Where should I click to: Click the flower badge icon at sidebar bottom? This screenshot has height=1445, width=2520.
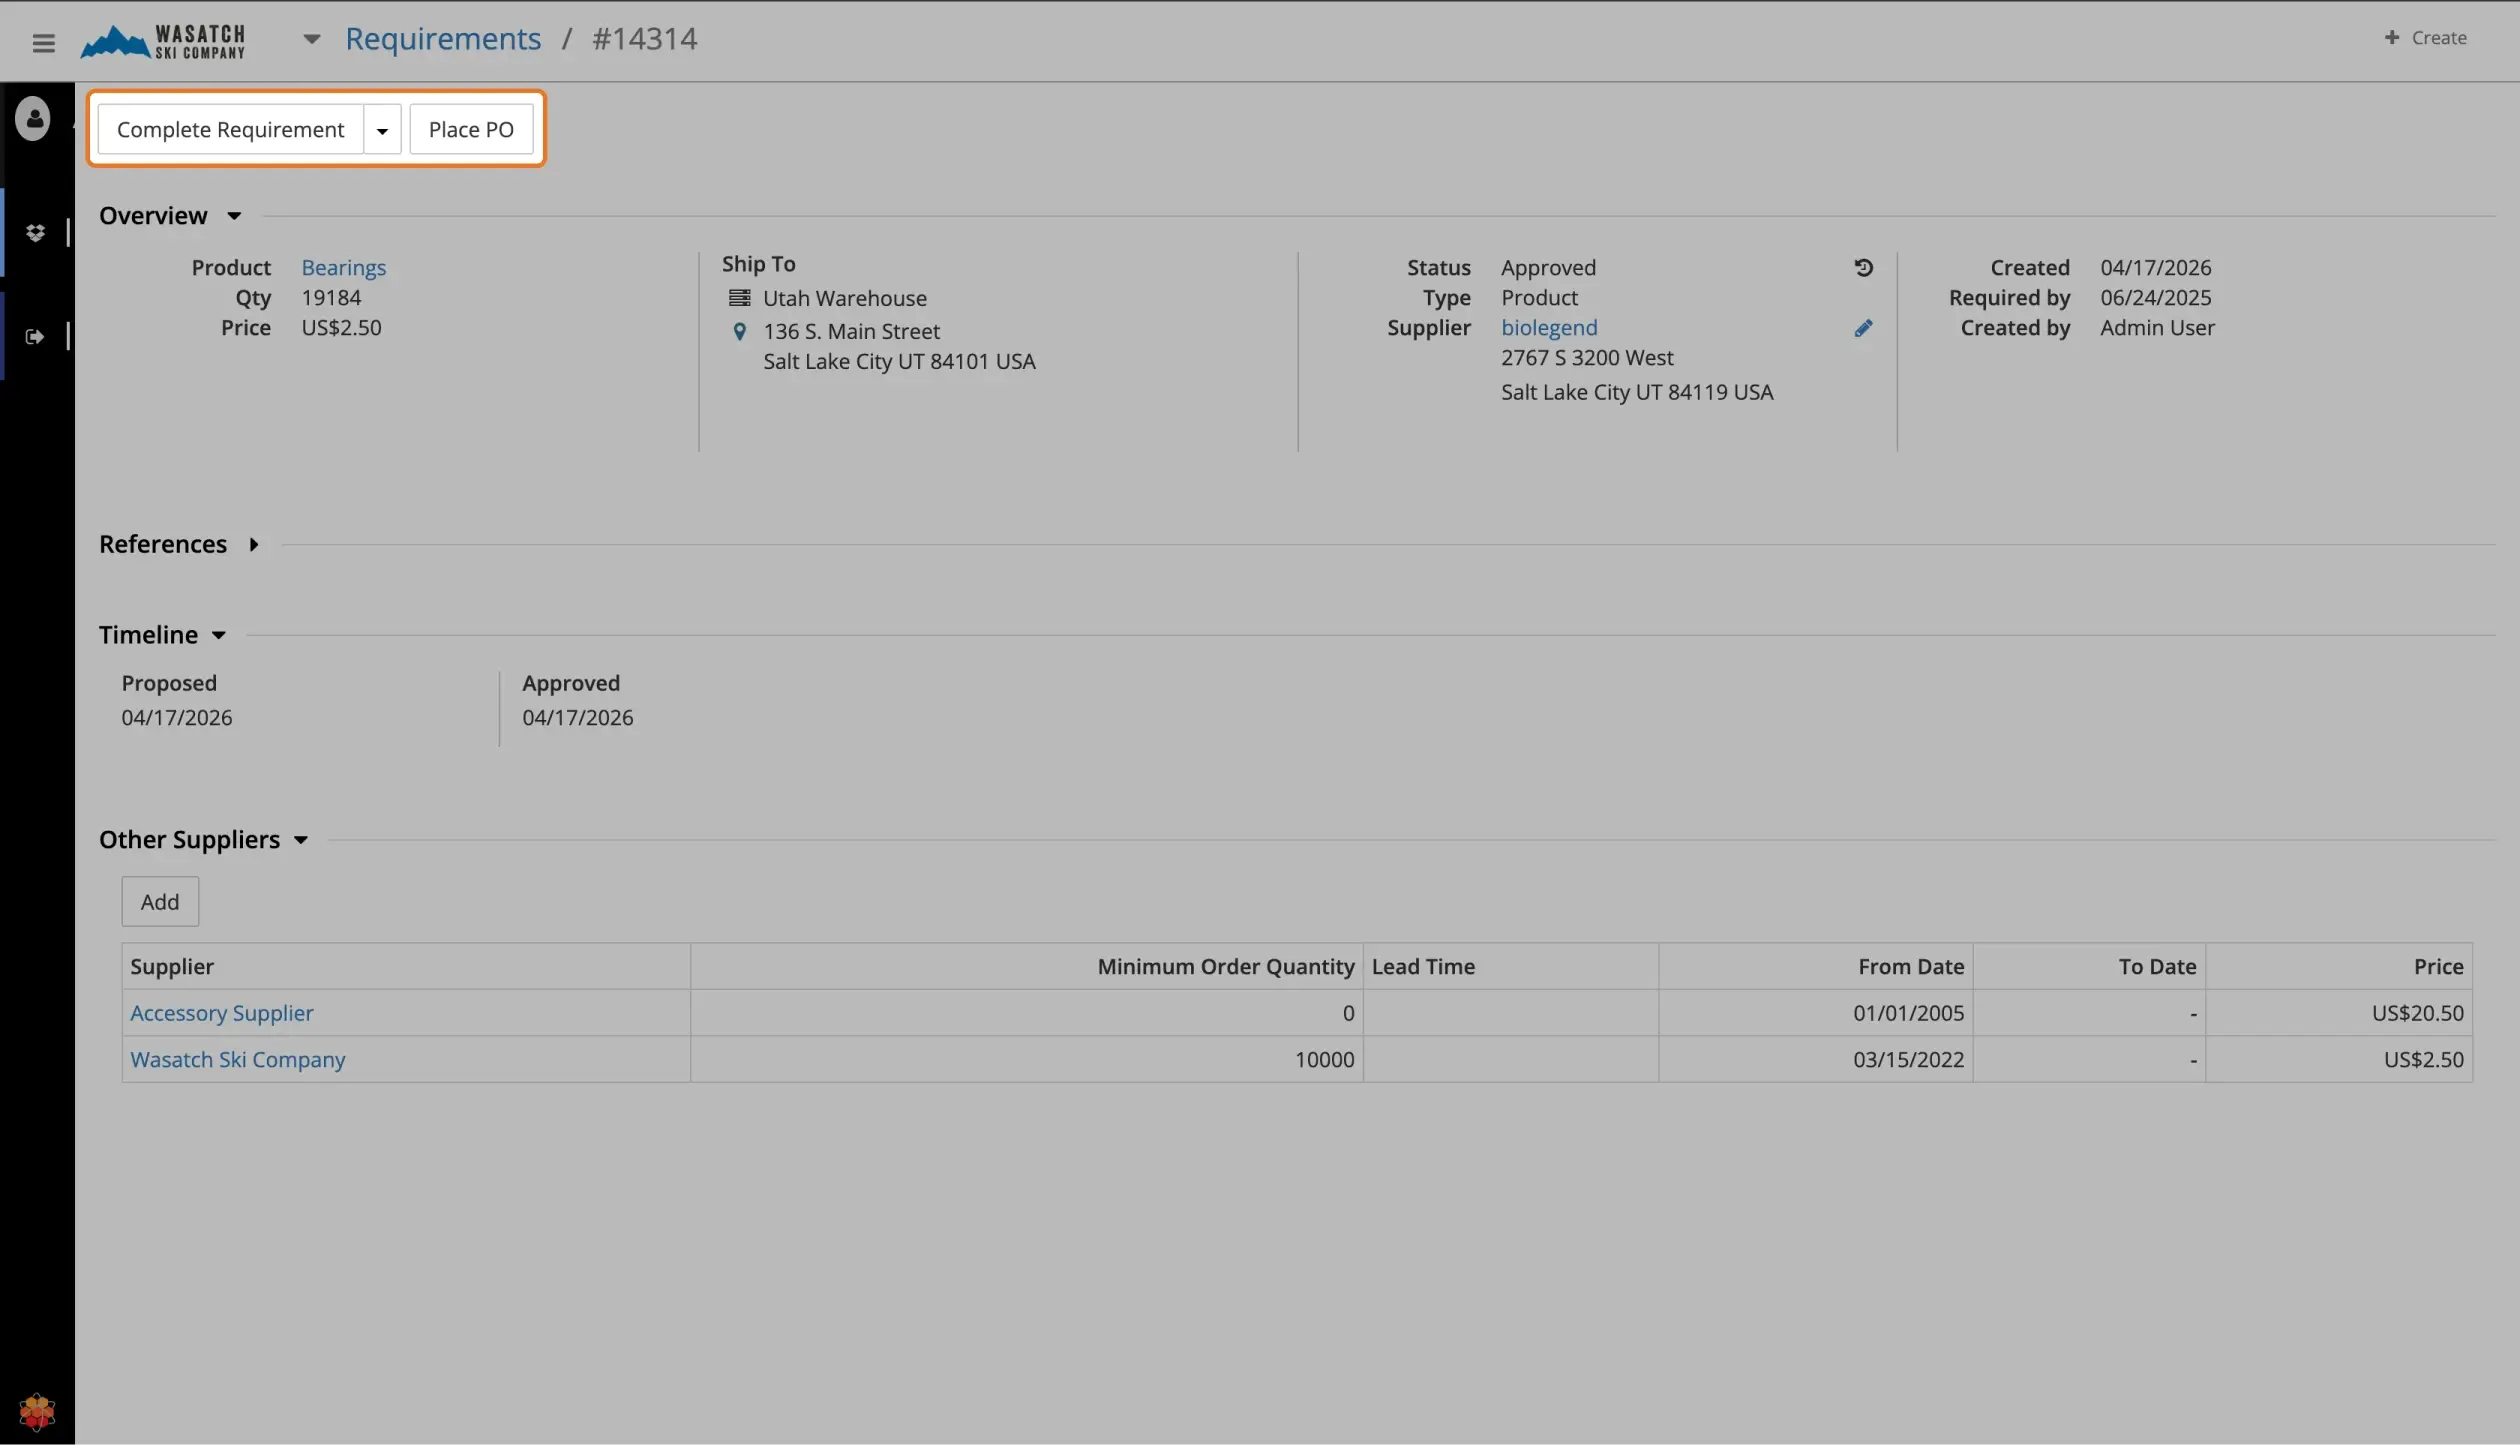[37, 1411]
